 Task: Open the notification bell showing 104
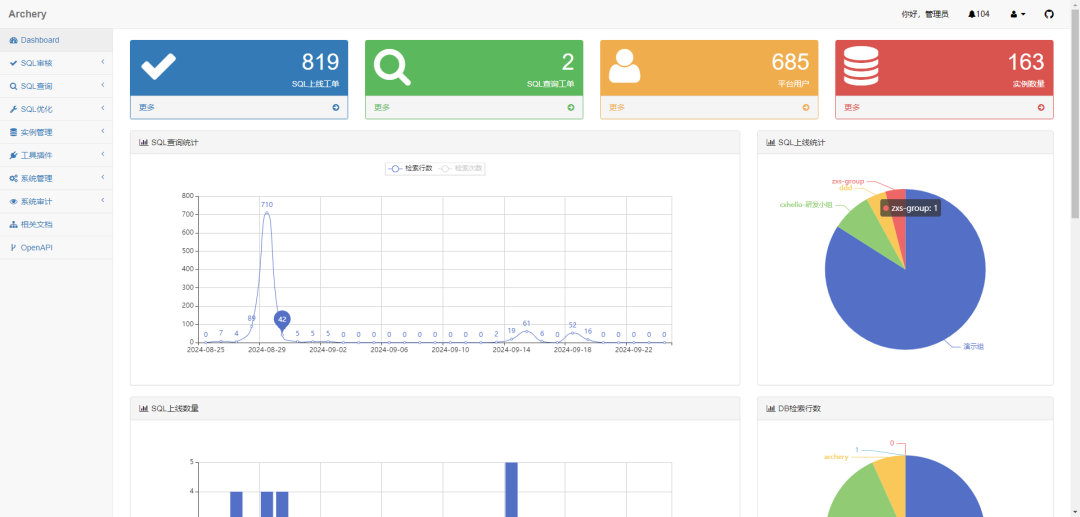click(978, 14)
